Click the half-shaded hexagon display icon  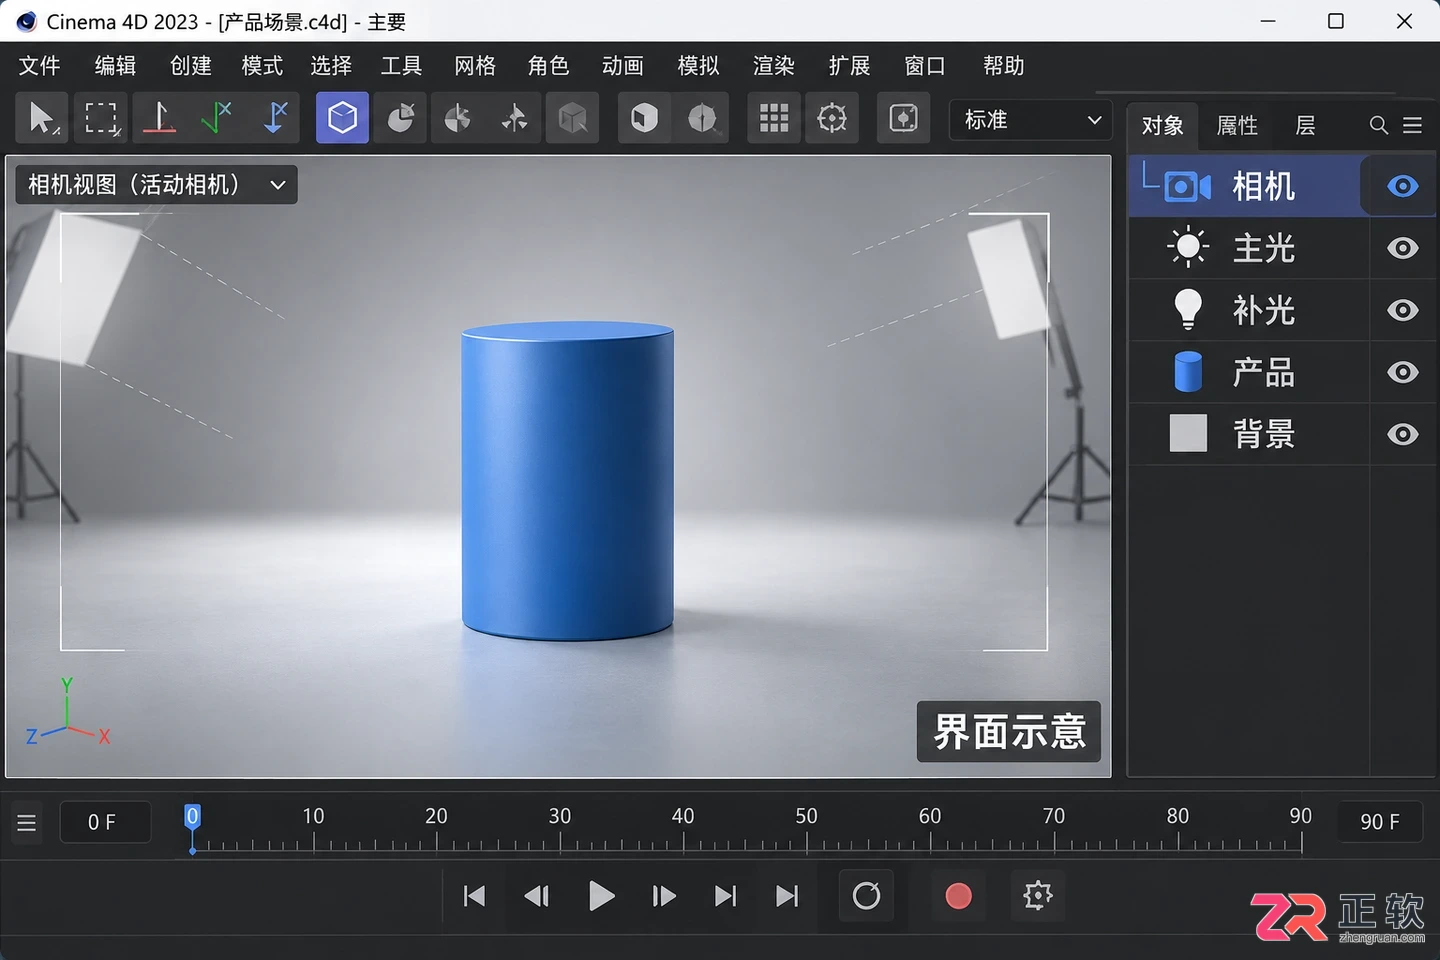(702, 118)
